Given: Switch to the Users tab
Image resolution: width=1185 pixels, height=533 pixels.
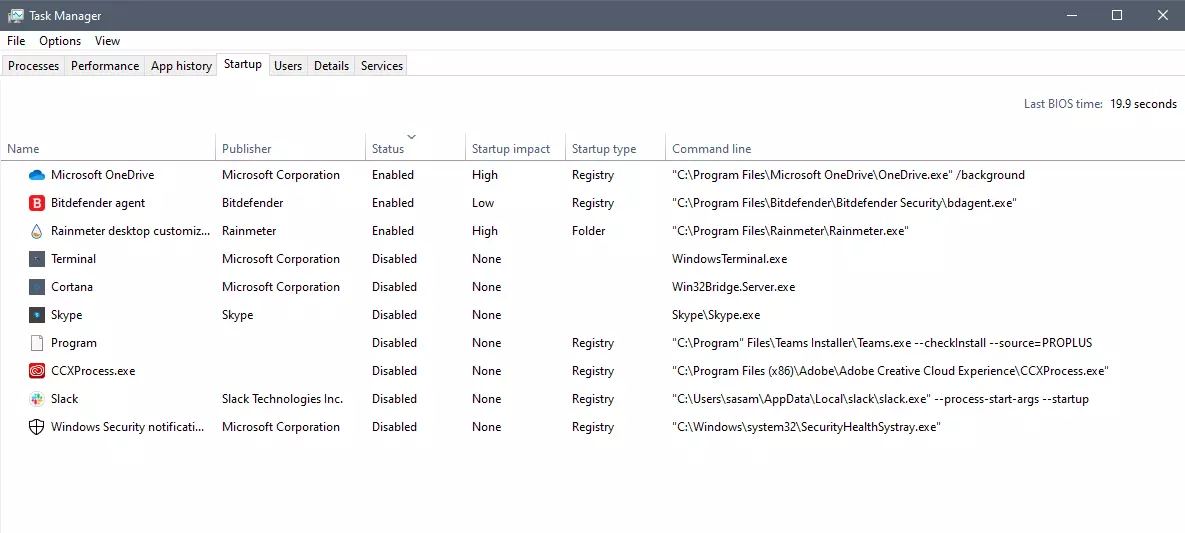Looking at the screenshot, I should tap(288, 66).
